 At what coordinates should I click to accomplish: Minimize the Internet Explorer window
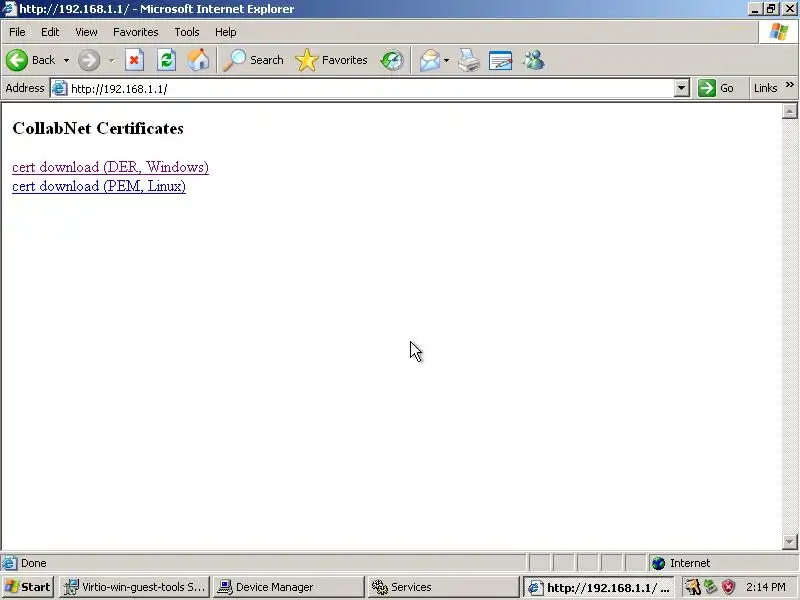[755, 9]
